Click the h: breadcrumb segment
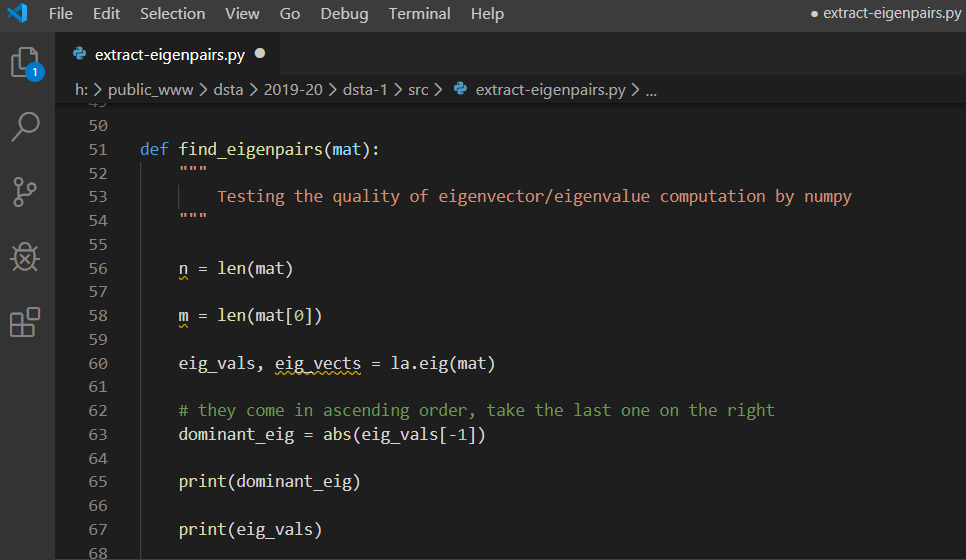Viewport: 966px width, 560px height. (x=81, y=90)
